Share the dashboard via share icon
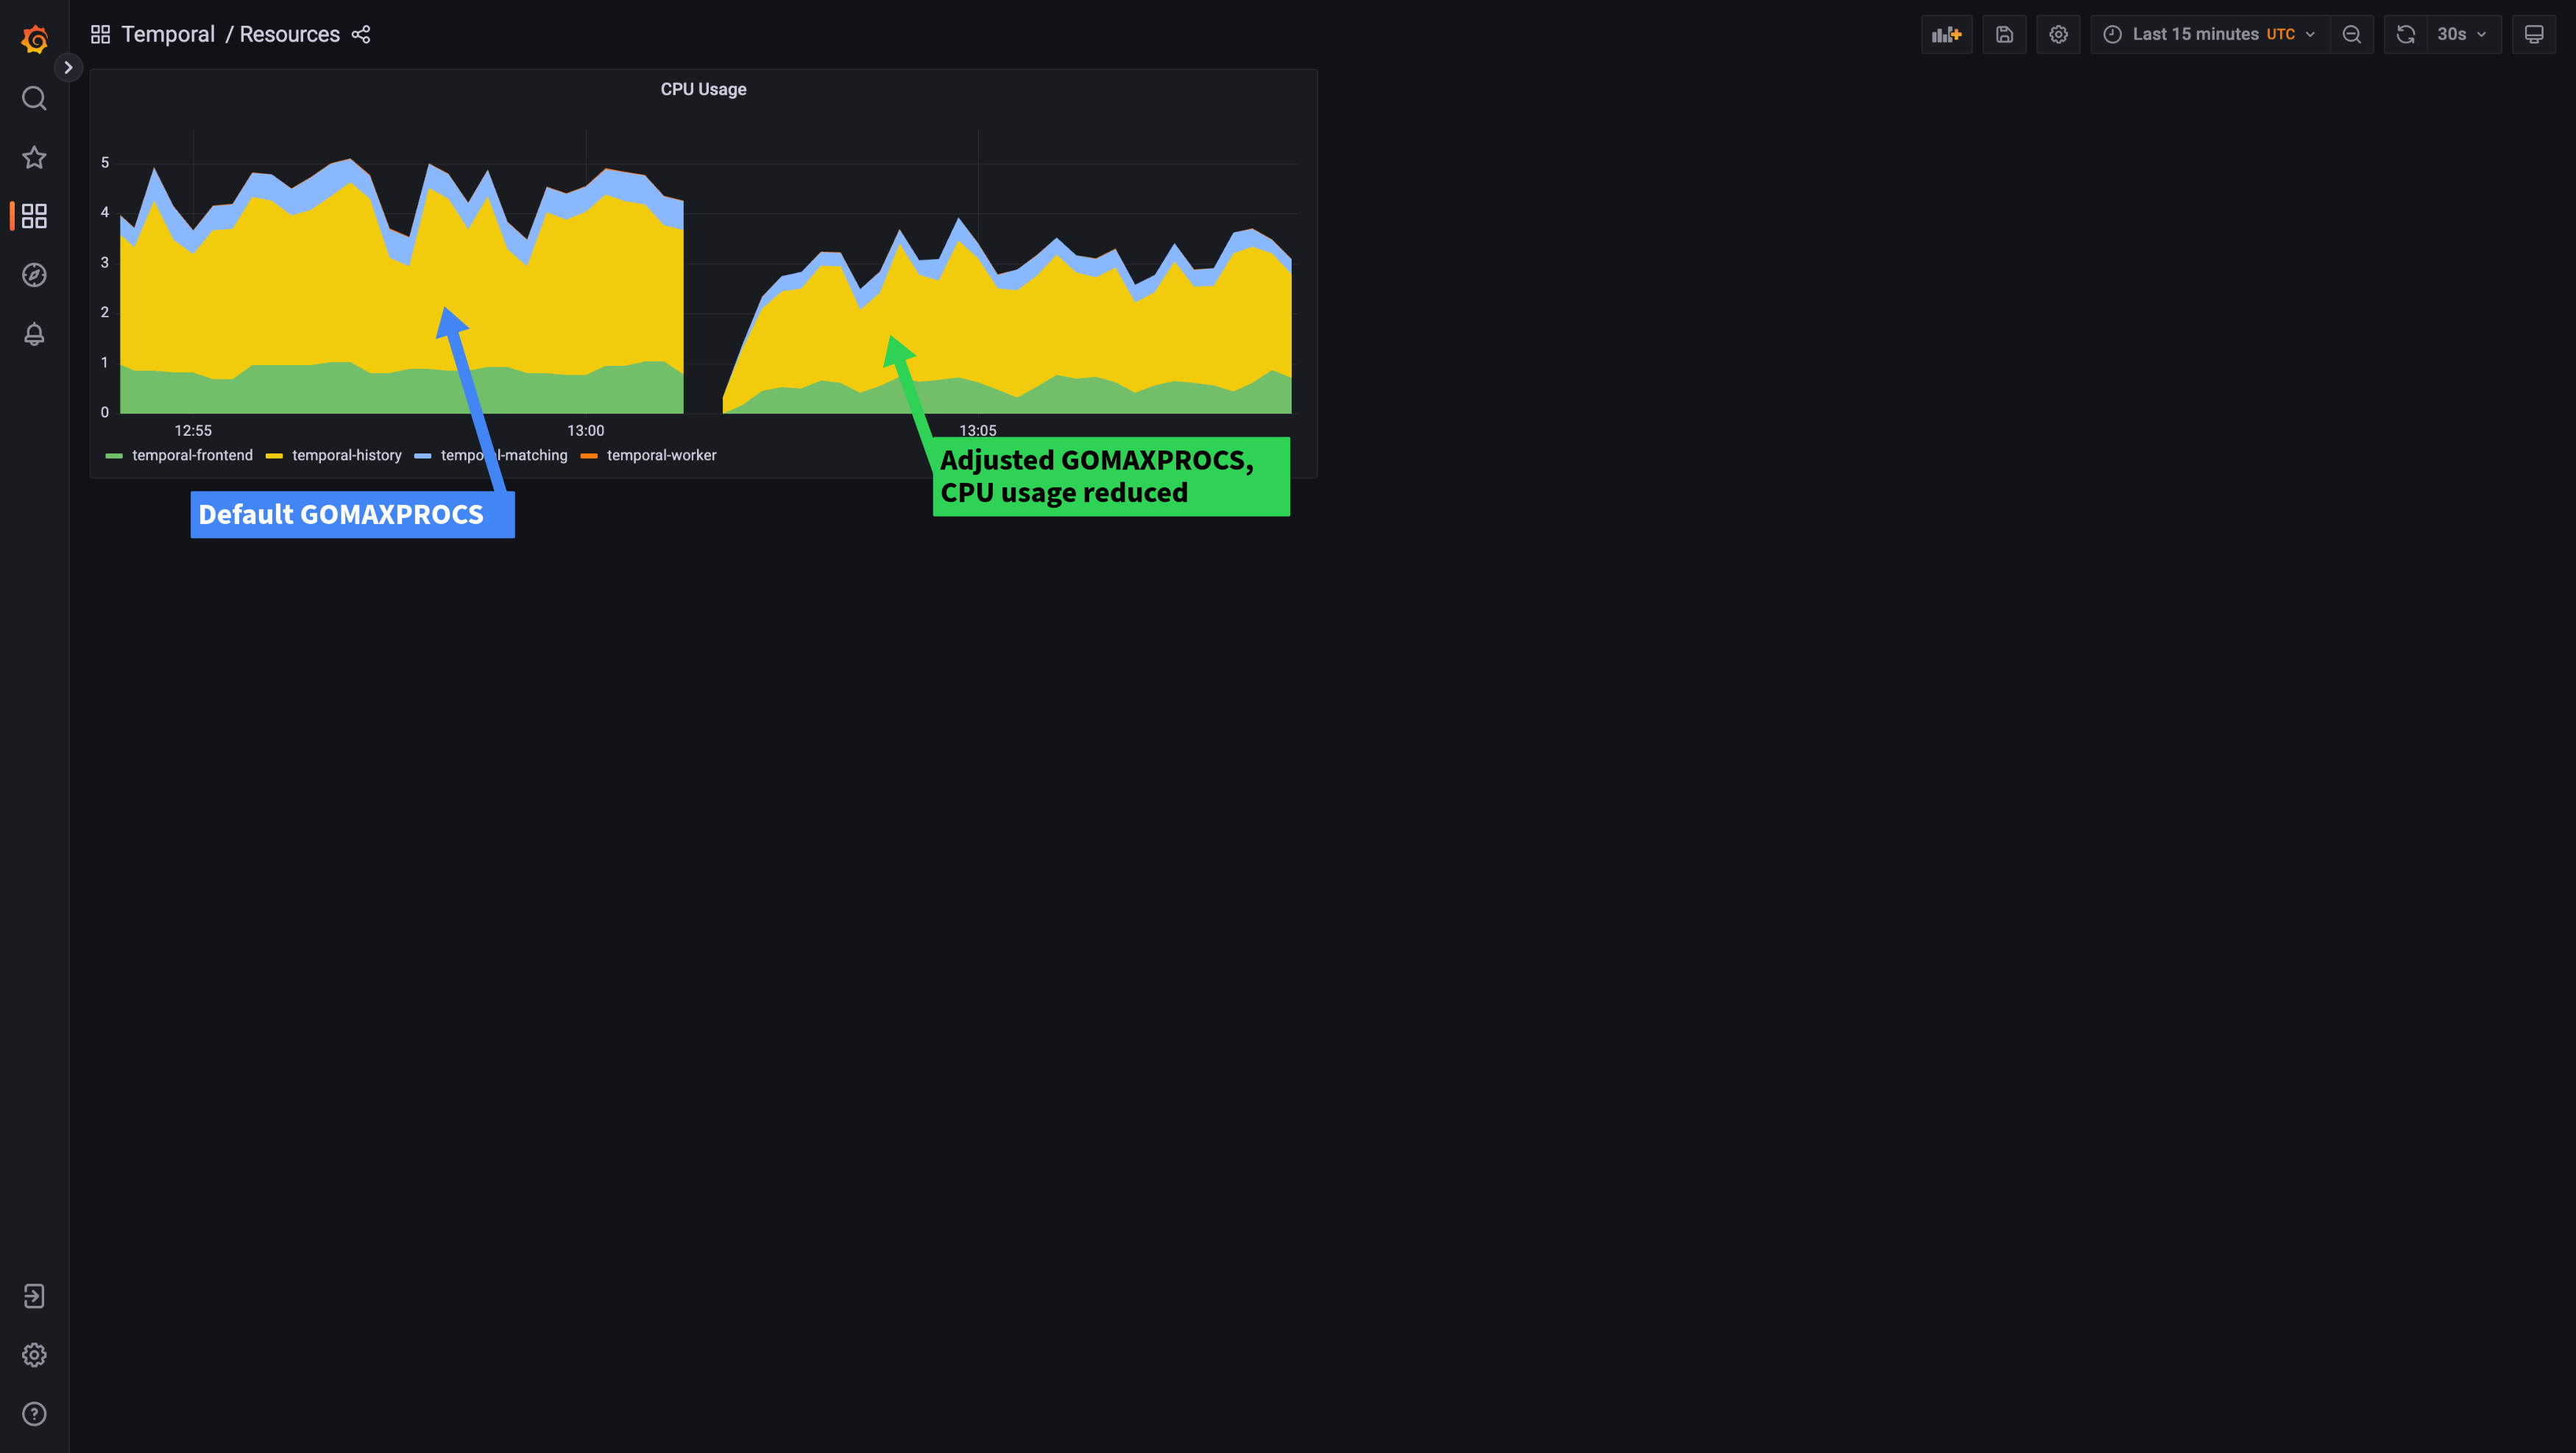 [x=361, y=34]
